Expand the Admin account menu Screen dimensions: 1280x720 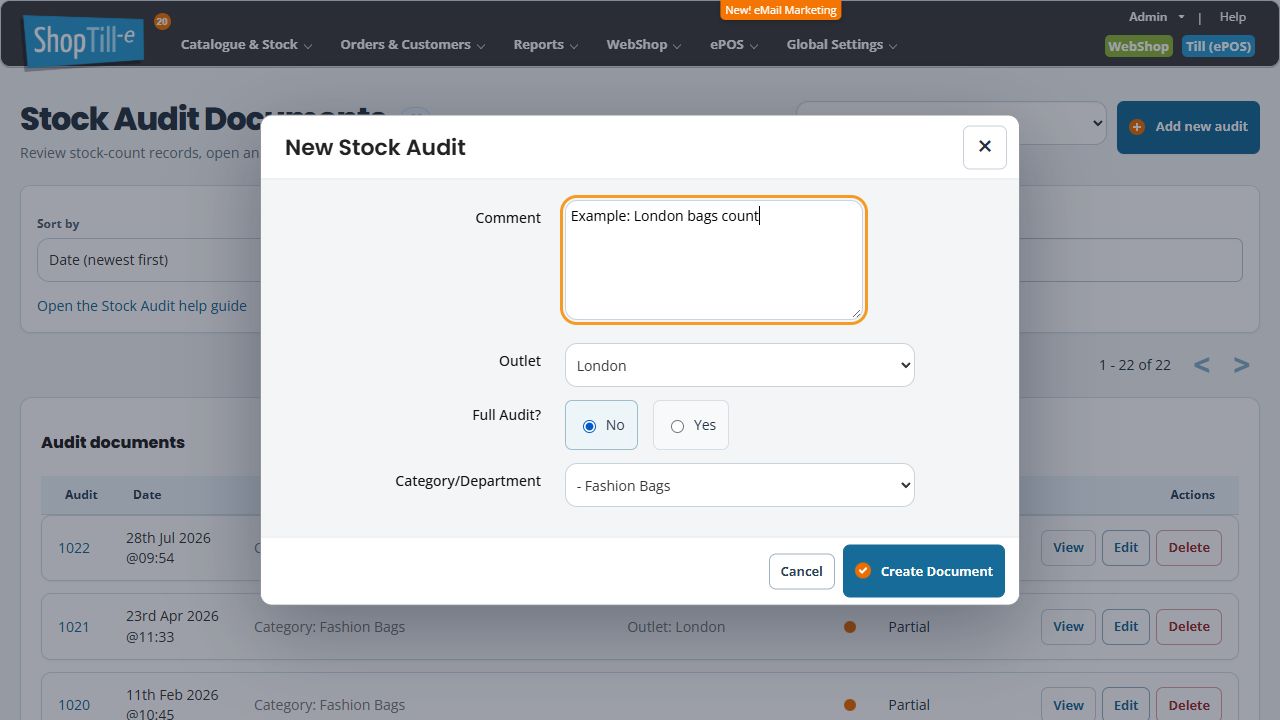[x=1156, y=17]
